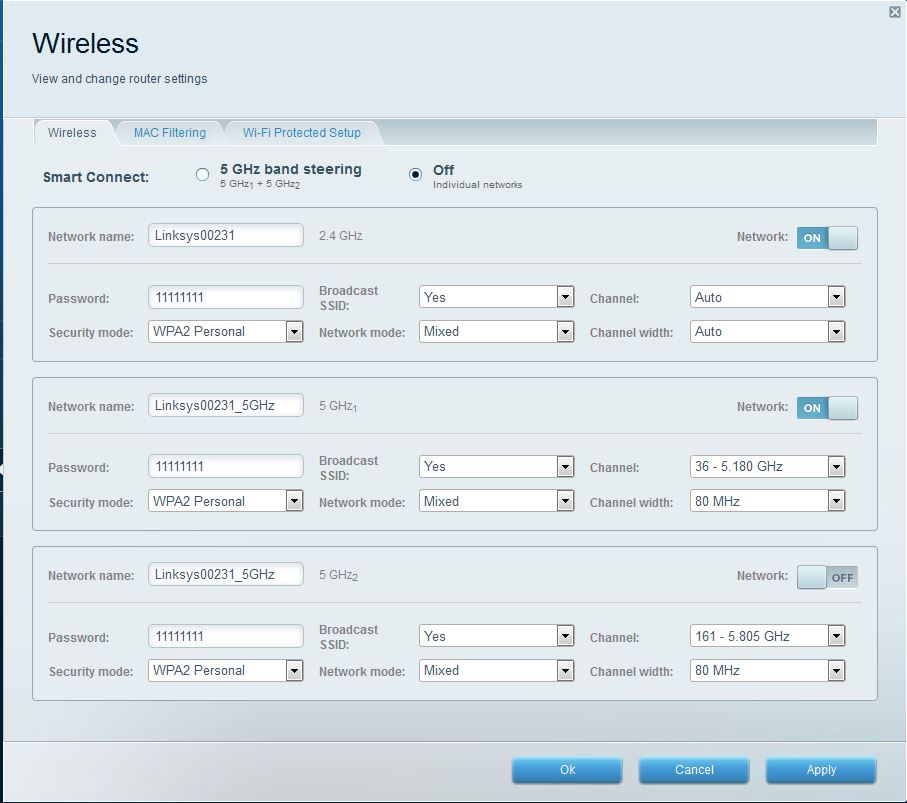Click the Apply button

pos(821,770)
